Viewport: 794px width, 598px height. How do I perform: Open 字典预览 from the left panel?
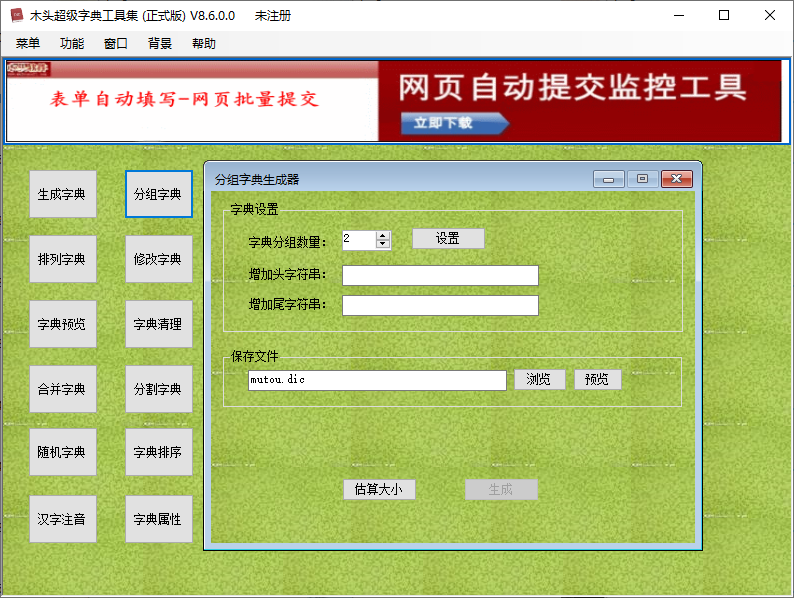point(63,324)
